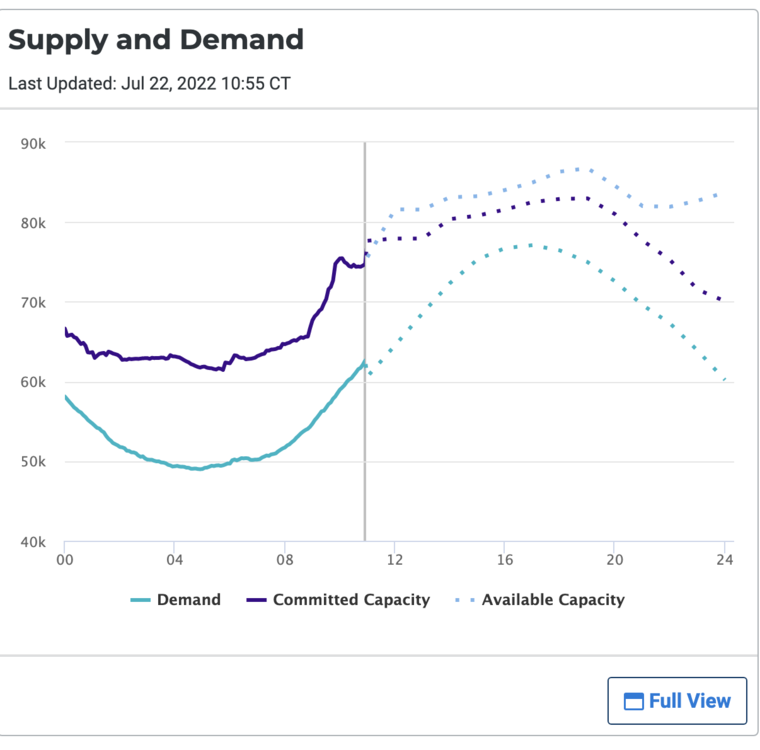760x750 pixels.
Task: Toggle the Committed Capacity legend label
Action: click(x=351, y=600)
